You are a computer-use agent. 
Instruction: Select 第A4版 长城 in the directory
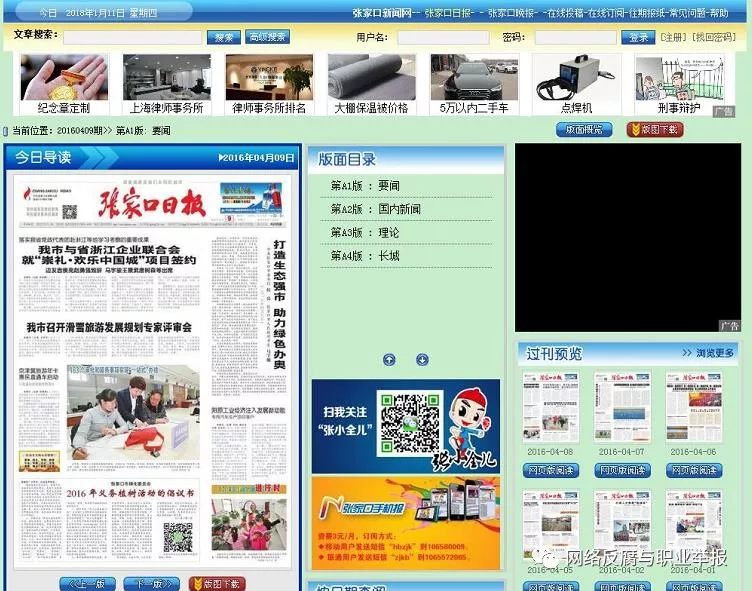365,256
